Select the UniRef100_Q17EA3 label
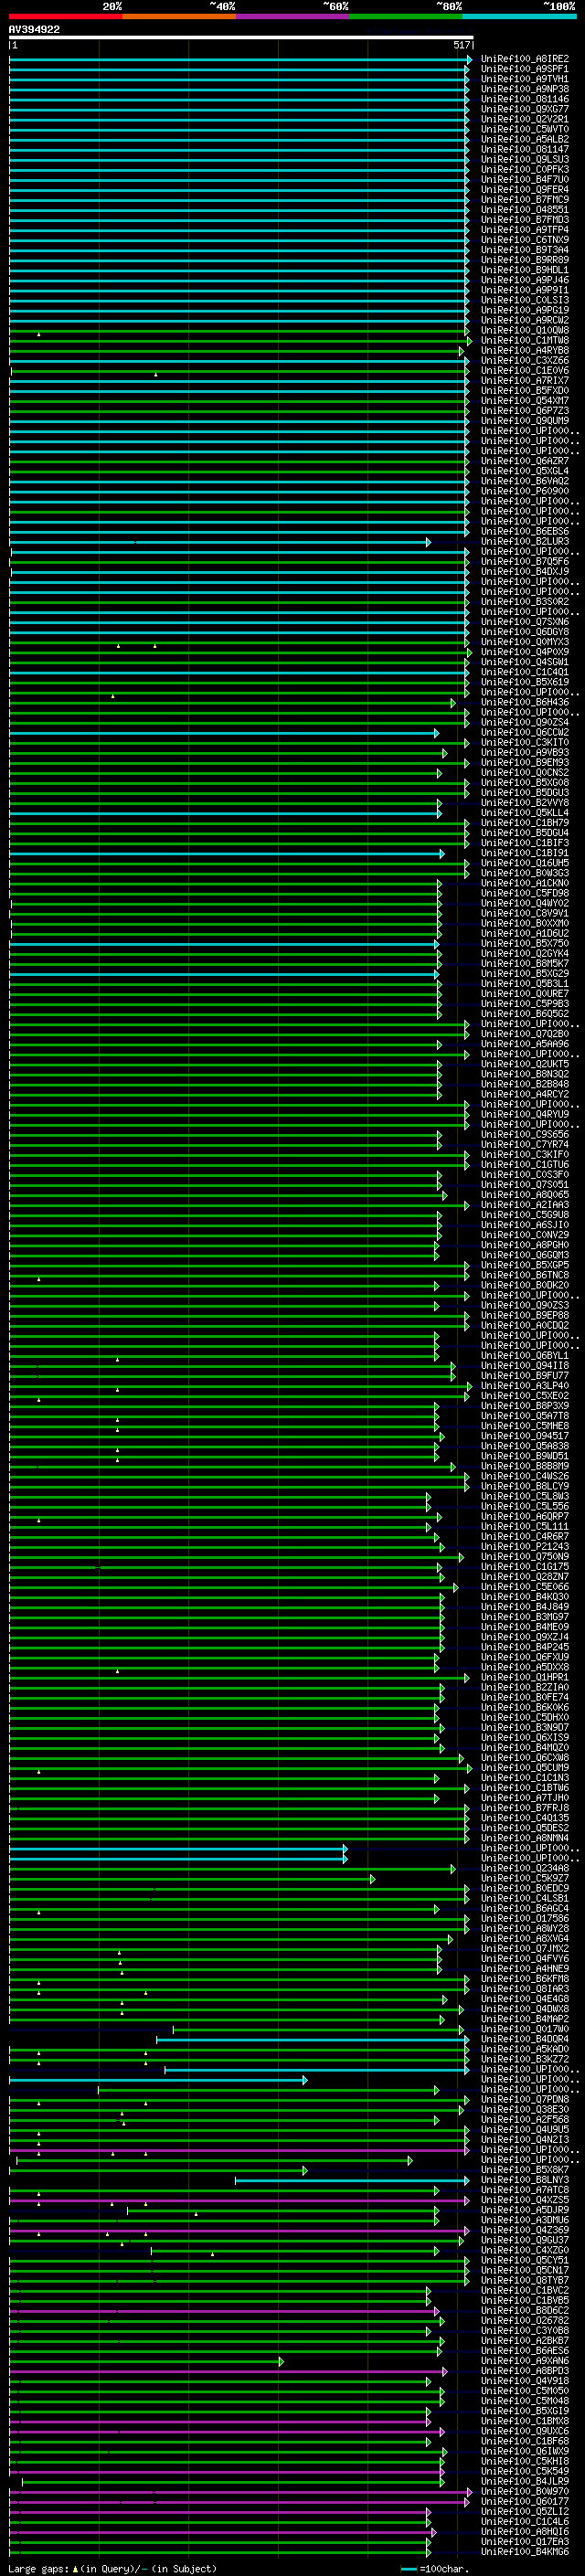Viewport: 585px width, 2576px height. click(x=525, y=2541)
